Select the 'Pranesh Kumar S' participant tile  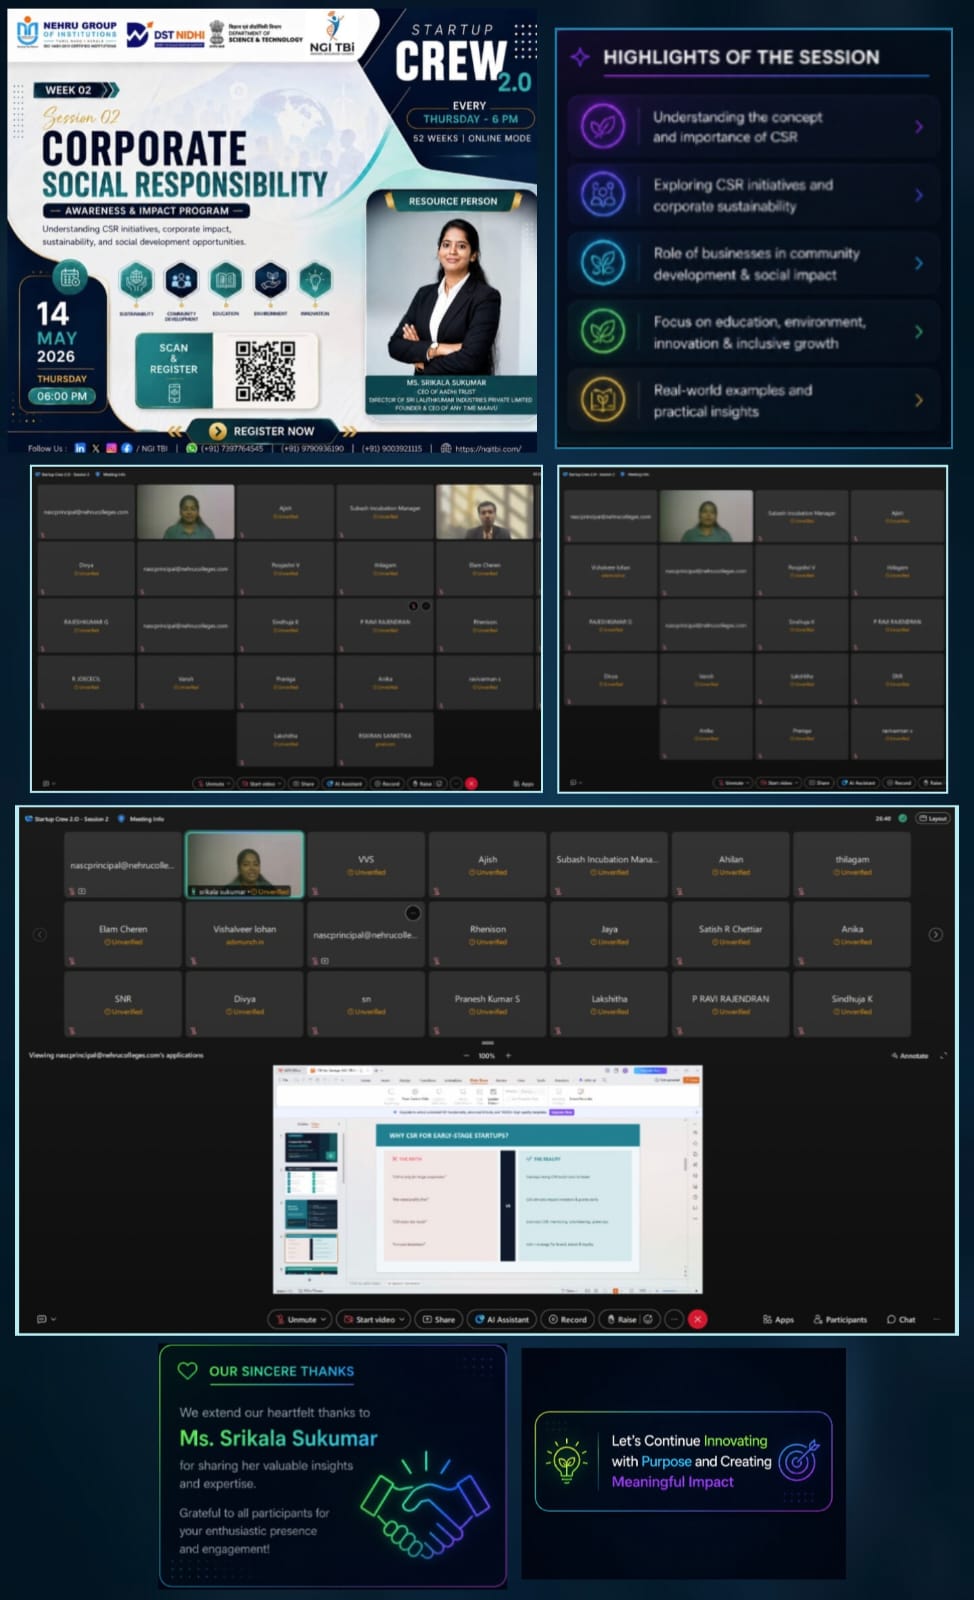(x=488, y=1003)
